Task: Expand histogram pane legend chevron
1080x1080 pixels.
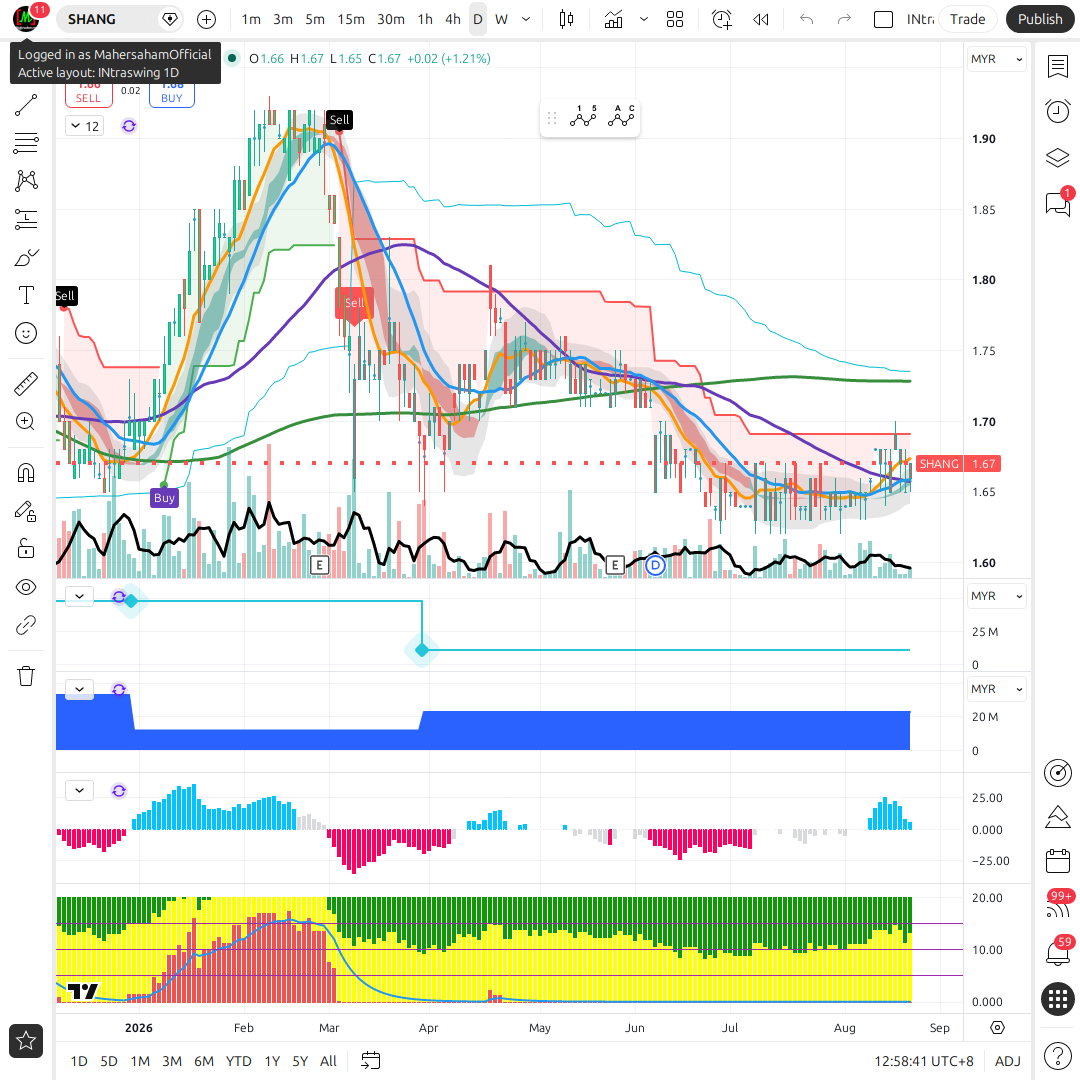Action: [x=79, y=790]
